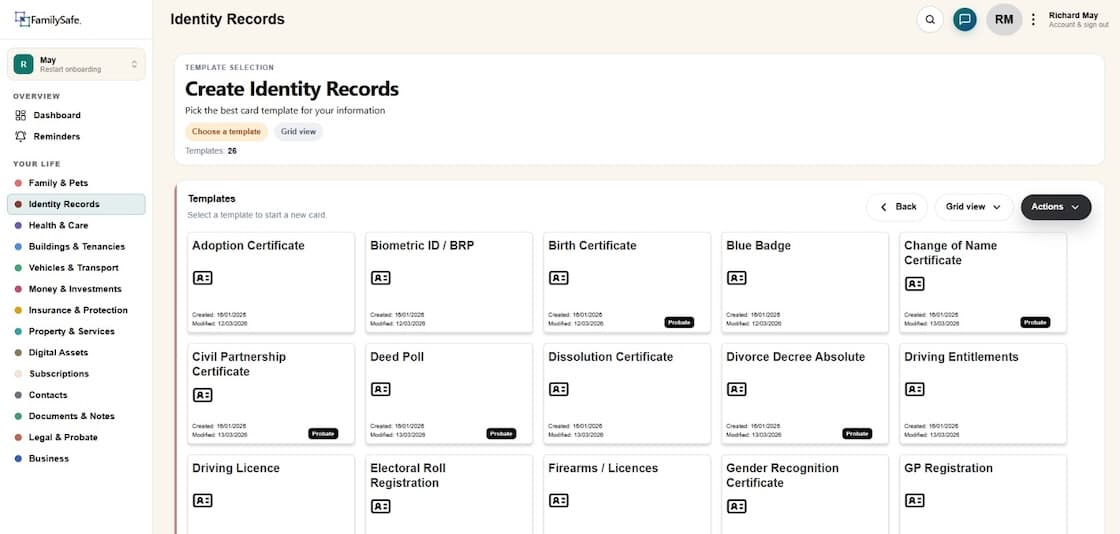This screenshot has height=534, width=1120.
Task: Click the RM avatar circle
Action: (1004, 19)
